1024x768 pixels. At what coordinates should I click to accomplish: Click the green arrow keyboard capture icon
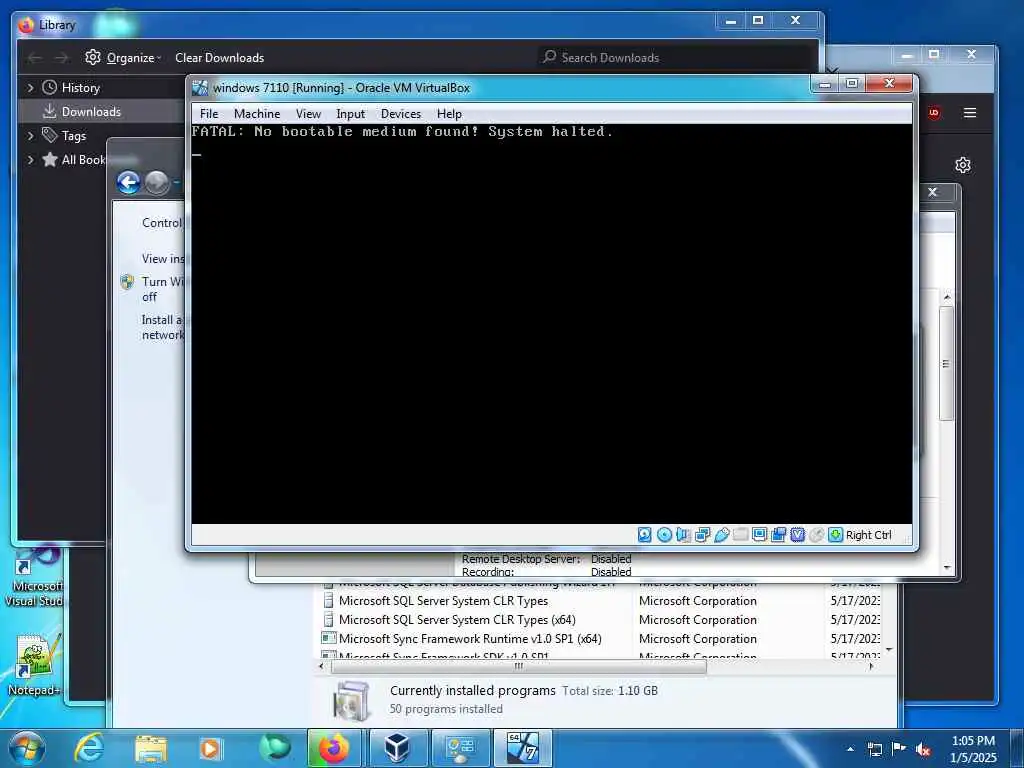(x=835, y=535)
